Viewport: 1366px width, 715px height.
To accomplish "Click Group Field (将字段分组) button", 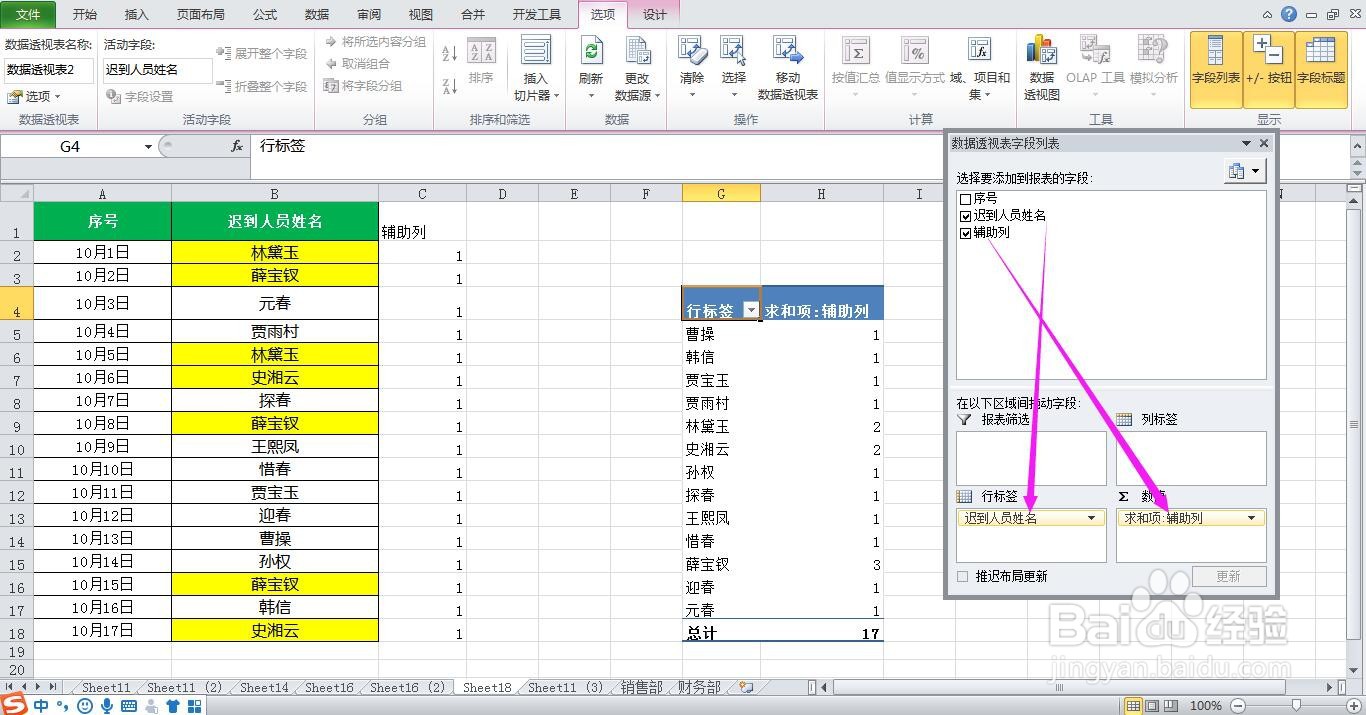I will tap(363, 86).
